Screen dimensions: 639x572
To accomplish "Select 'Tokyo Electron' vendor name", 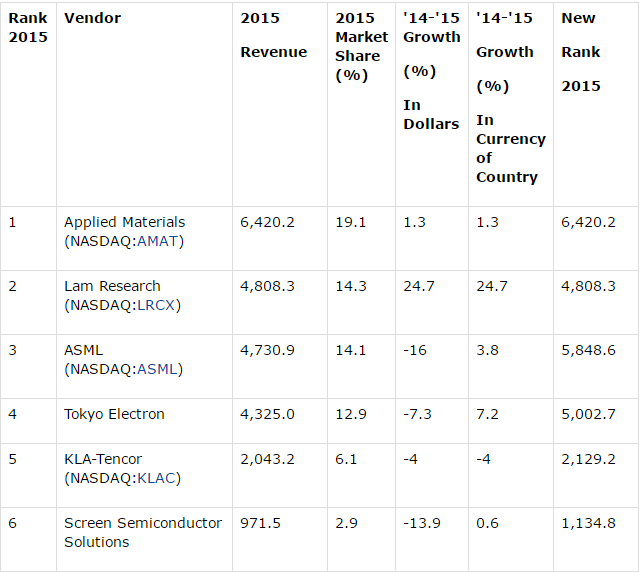I will coord(114,414).
